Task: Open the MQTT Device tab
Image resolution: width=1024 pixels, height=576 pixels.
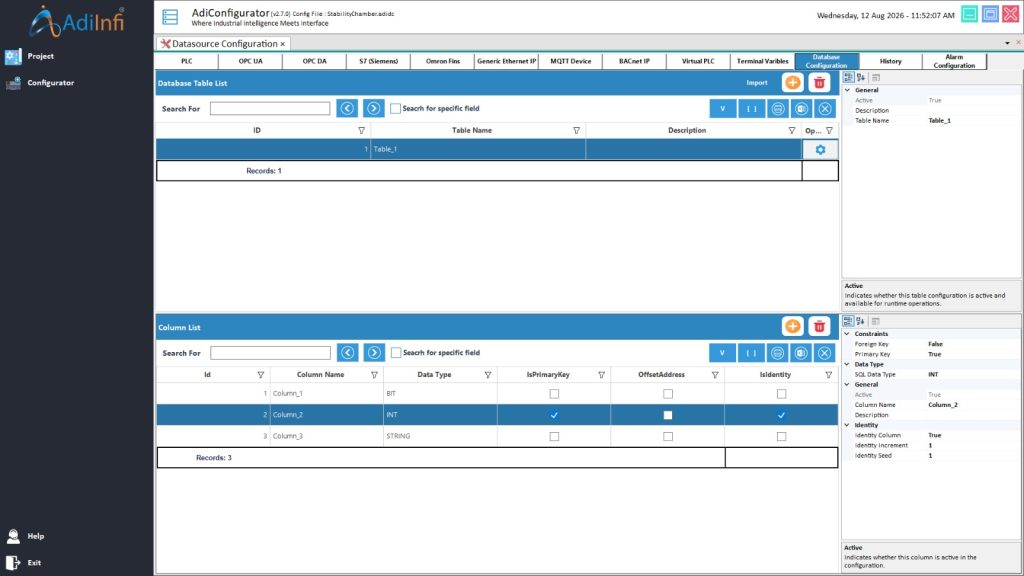Action: 571,61
